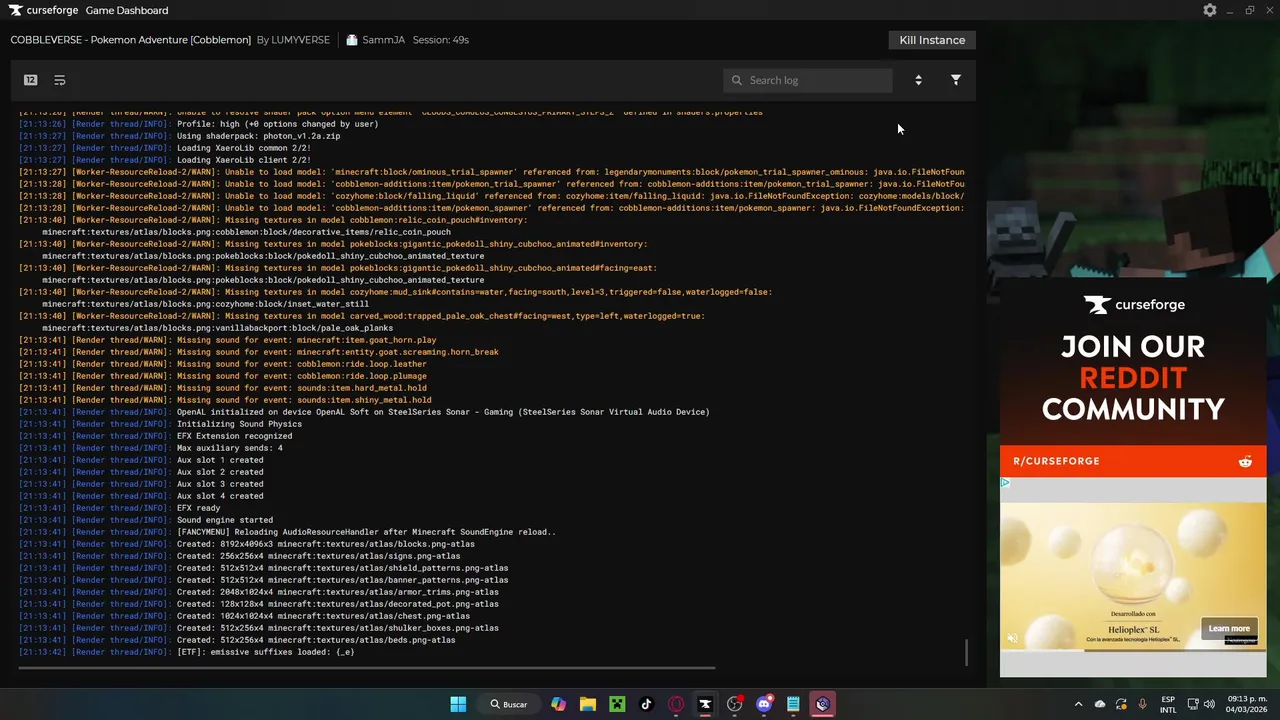Click the horizontal log scrollbar

tap(365, 668)
